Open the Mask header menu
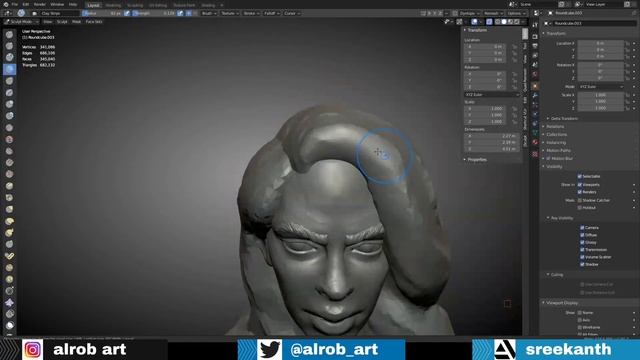The height and width of the screenshot is (360, 640). (76, 22)
